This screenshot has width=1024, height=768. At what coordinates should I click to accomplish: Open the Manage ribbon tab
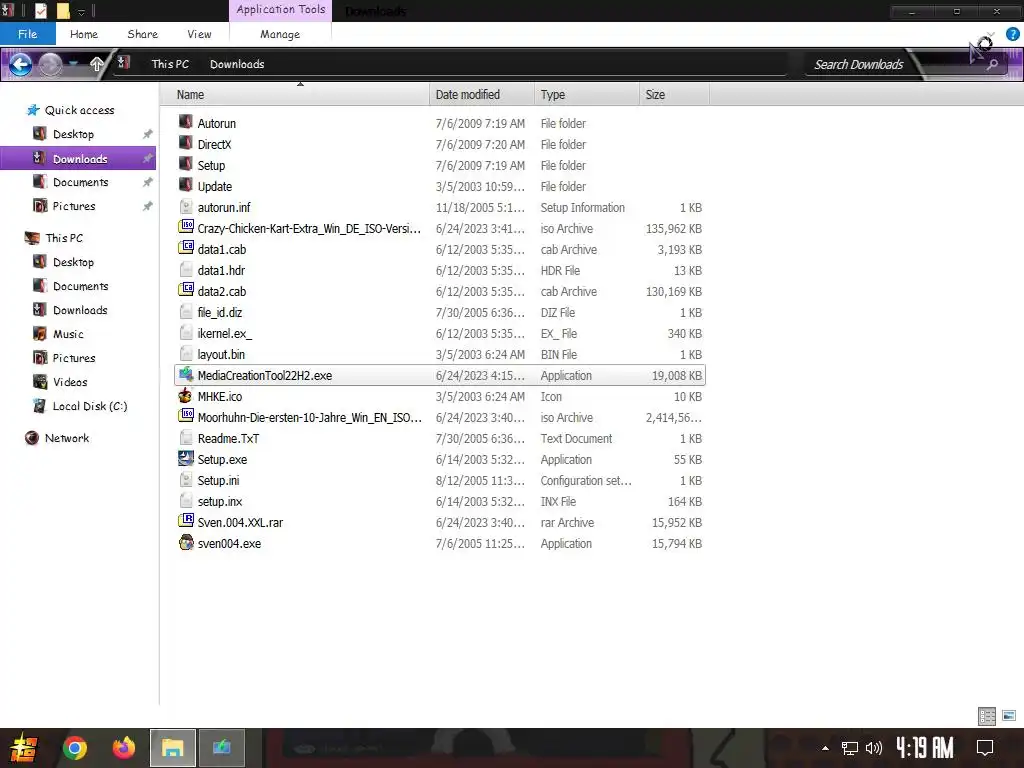[280, 34]
